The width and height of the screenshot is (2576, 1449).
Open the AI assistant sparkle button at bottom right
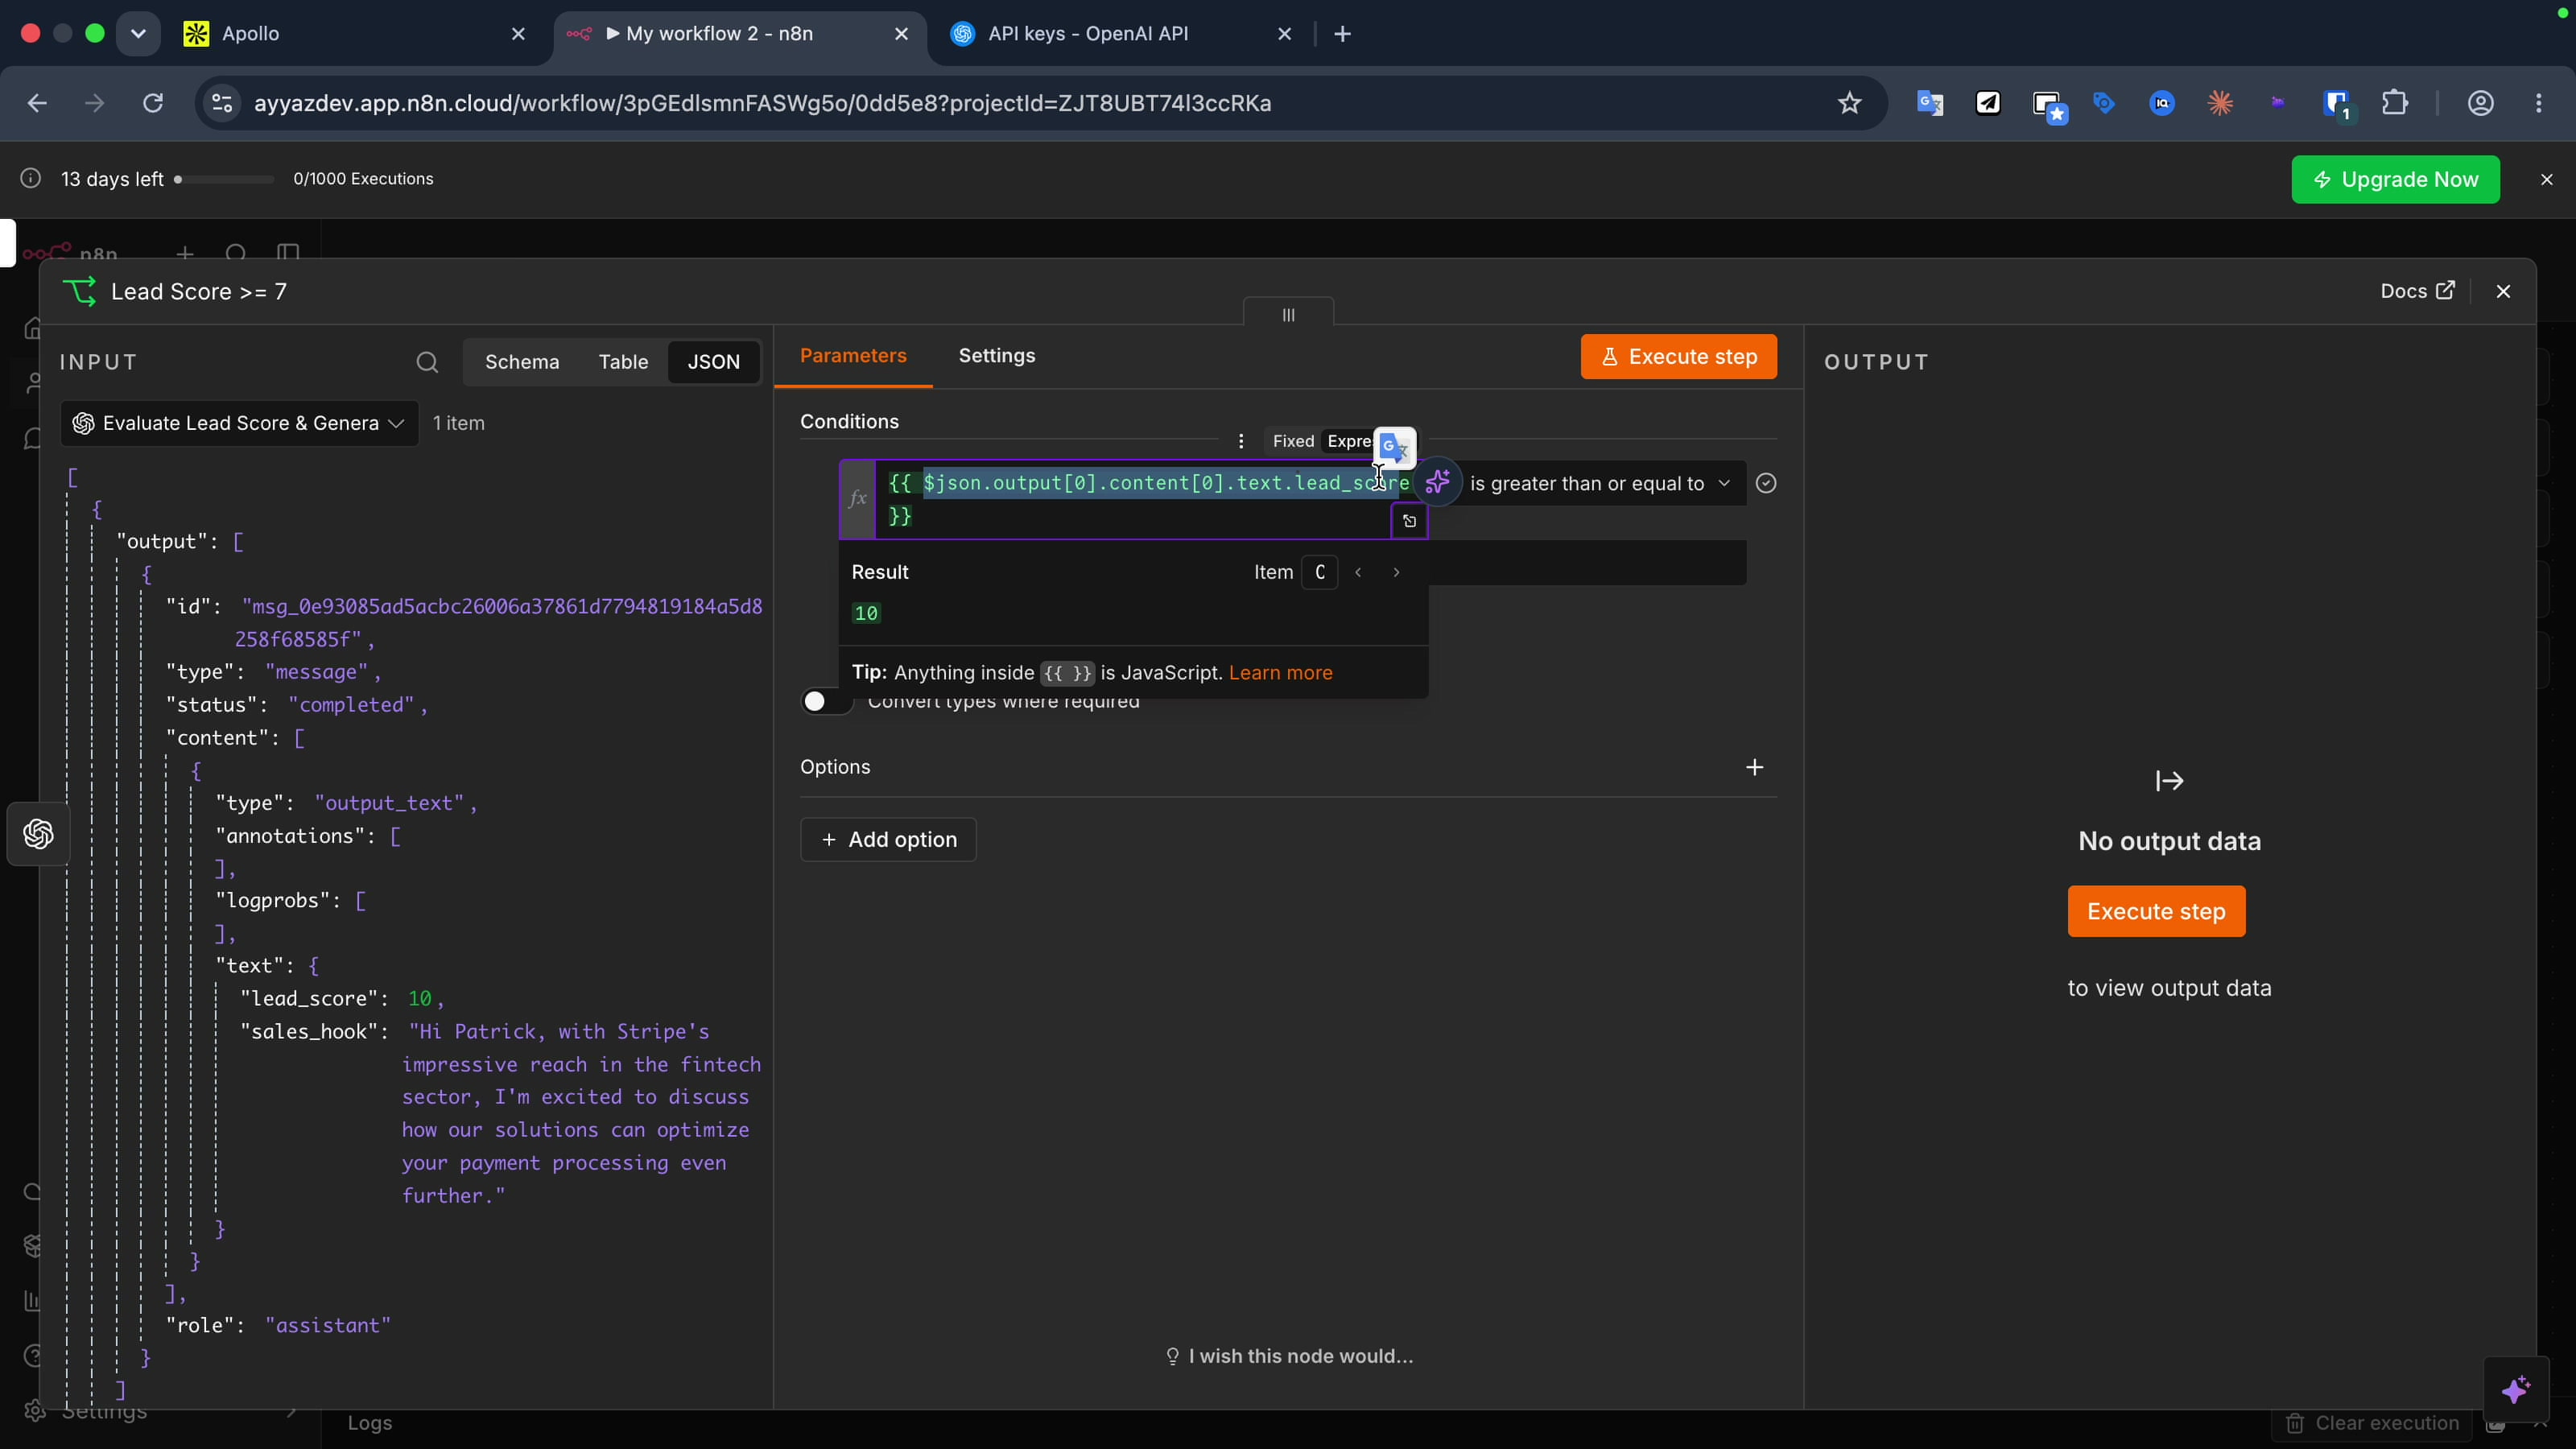click(2516, 1389)
